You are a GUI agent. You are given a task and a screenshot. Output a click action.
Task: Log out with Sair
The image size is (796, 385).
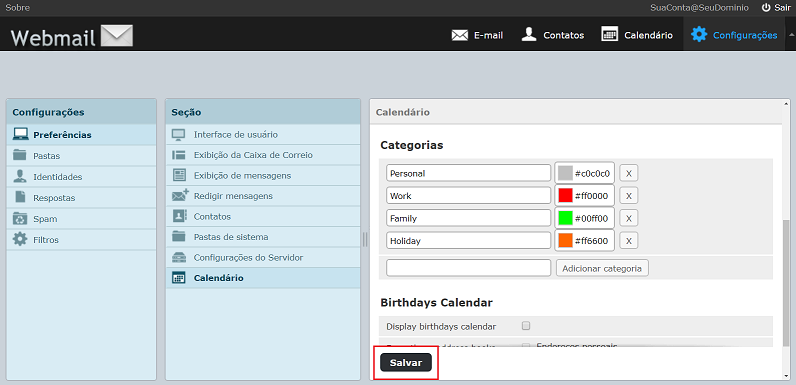point(776,8)
